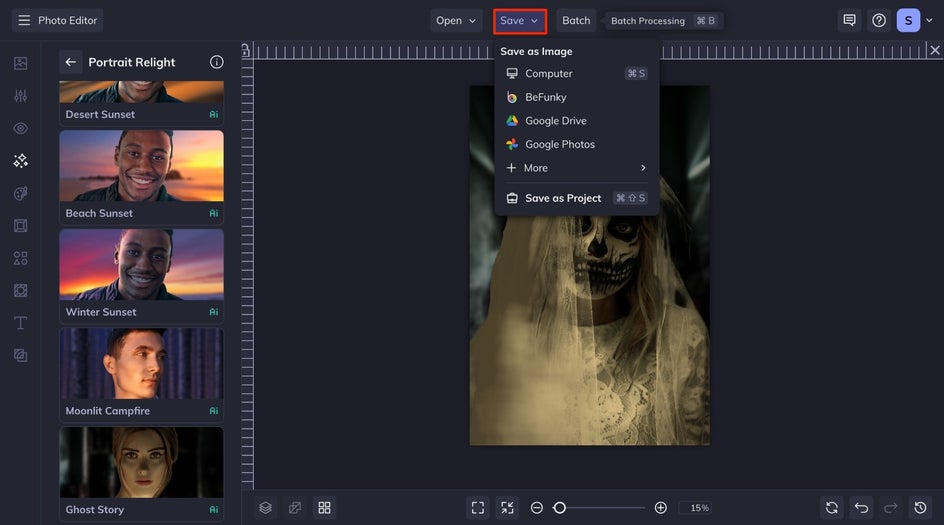The width and height of the screenshot is (944, 525).
Task: Open the Effects sparkle sidebar icon
Action: [x=20, y=161]
